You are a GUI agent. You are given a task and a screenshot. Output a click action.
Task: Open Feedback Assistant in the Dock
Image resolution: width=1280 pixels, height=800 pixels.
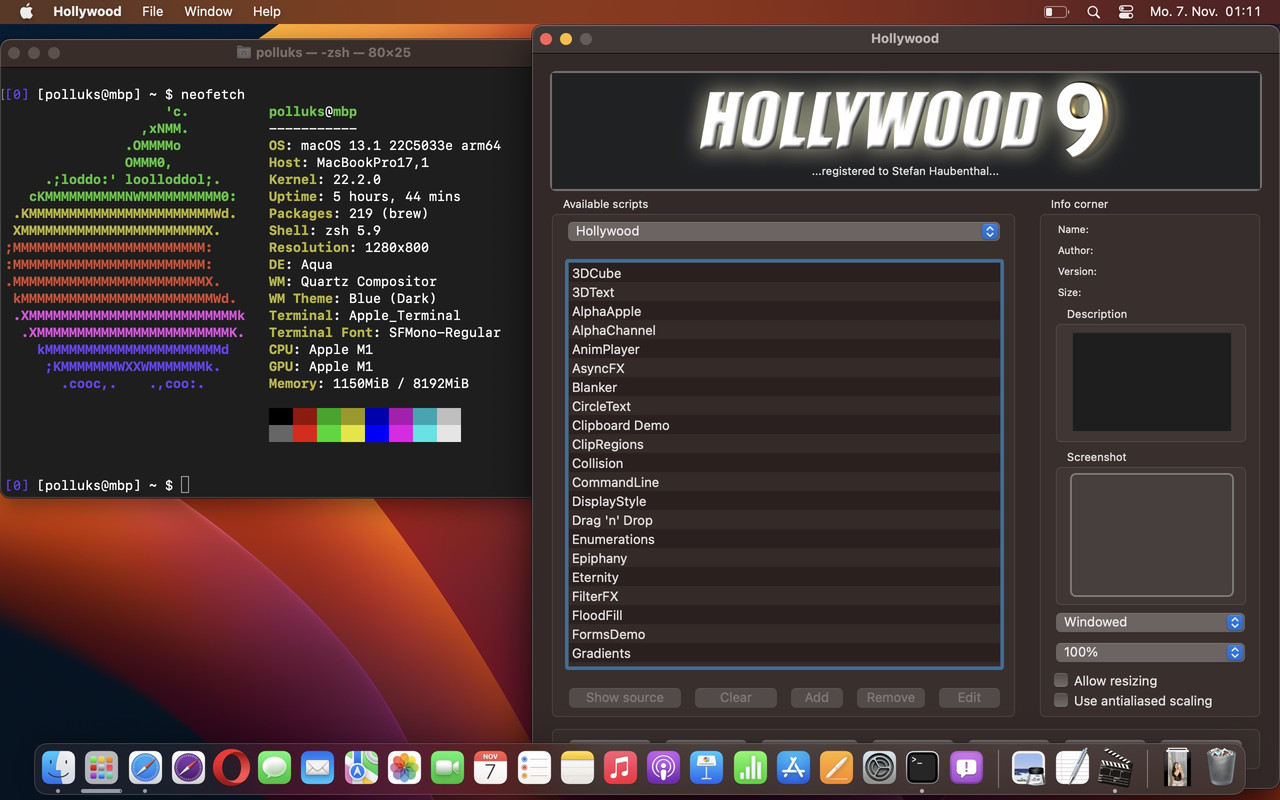[966, 768]
